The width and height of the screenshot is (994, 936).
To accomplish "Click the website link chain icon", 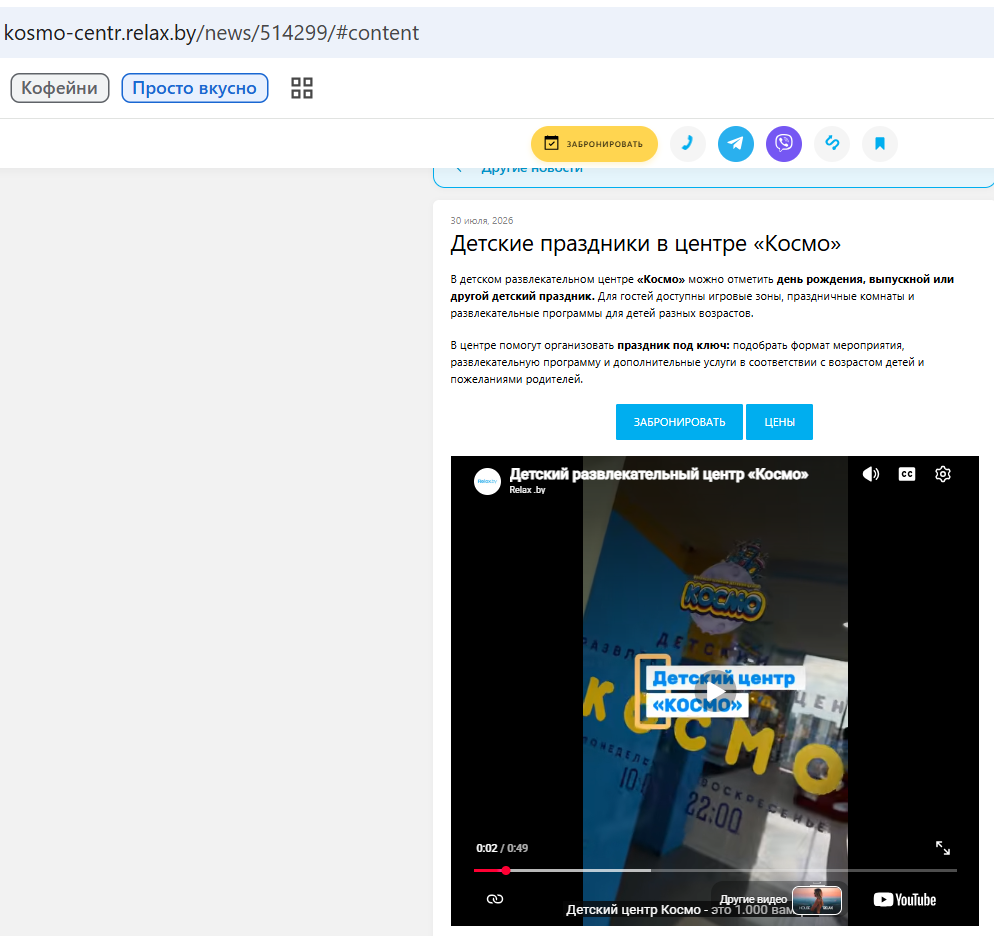I will tap(832, 144).
